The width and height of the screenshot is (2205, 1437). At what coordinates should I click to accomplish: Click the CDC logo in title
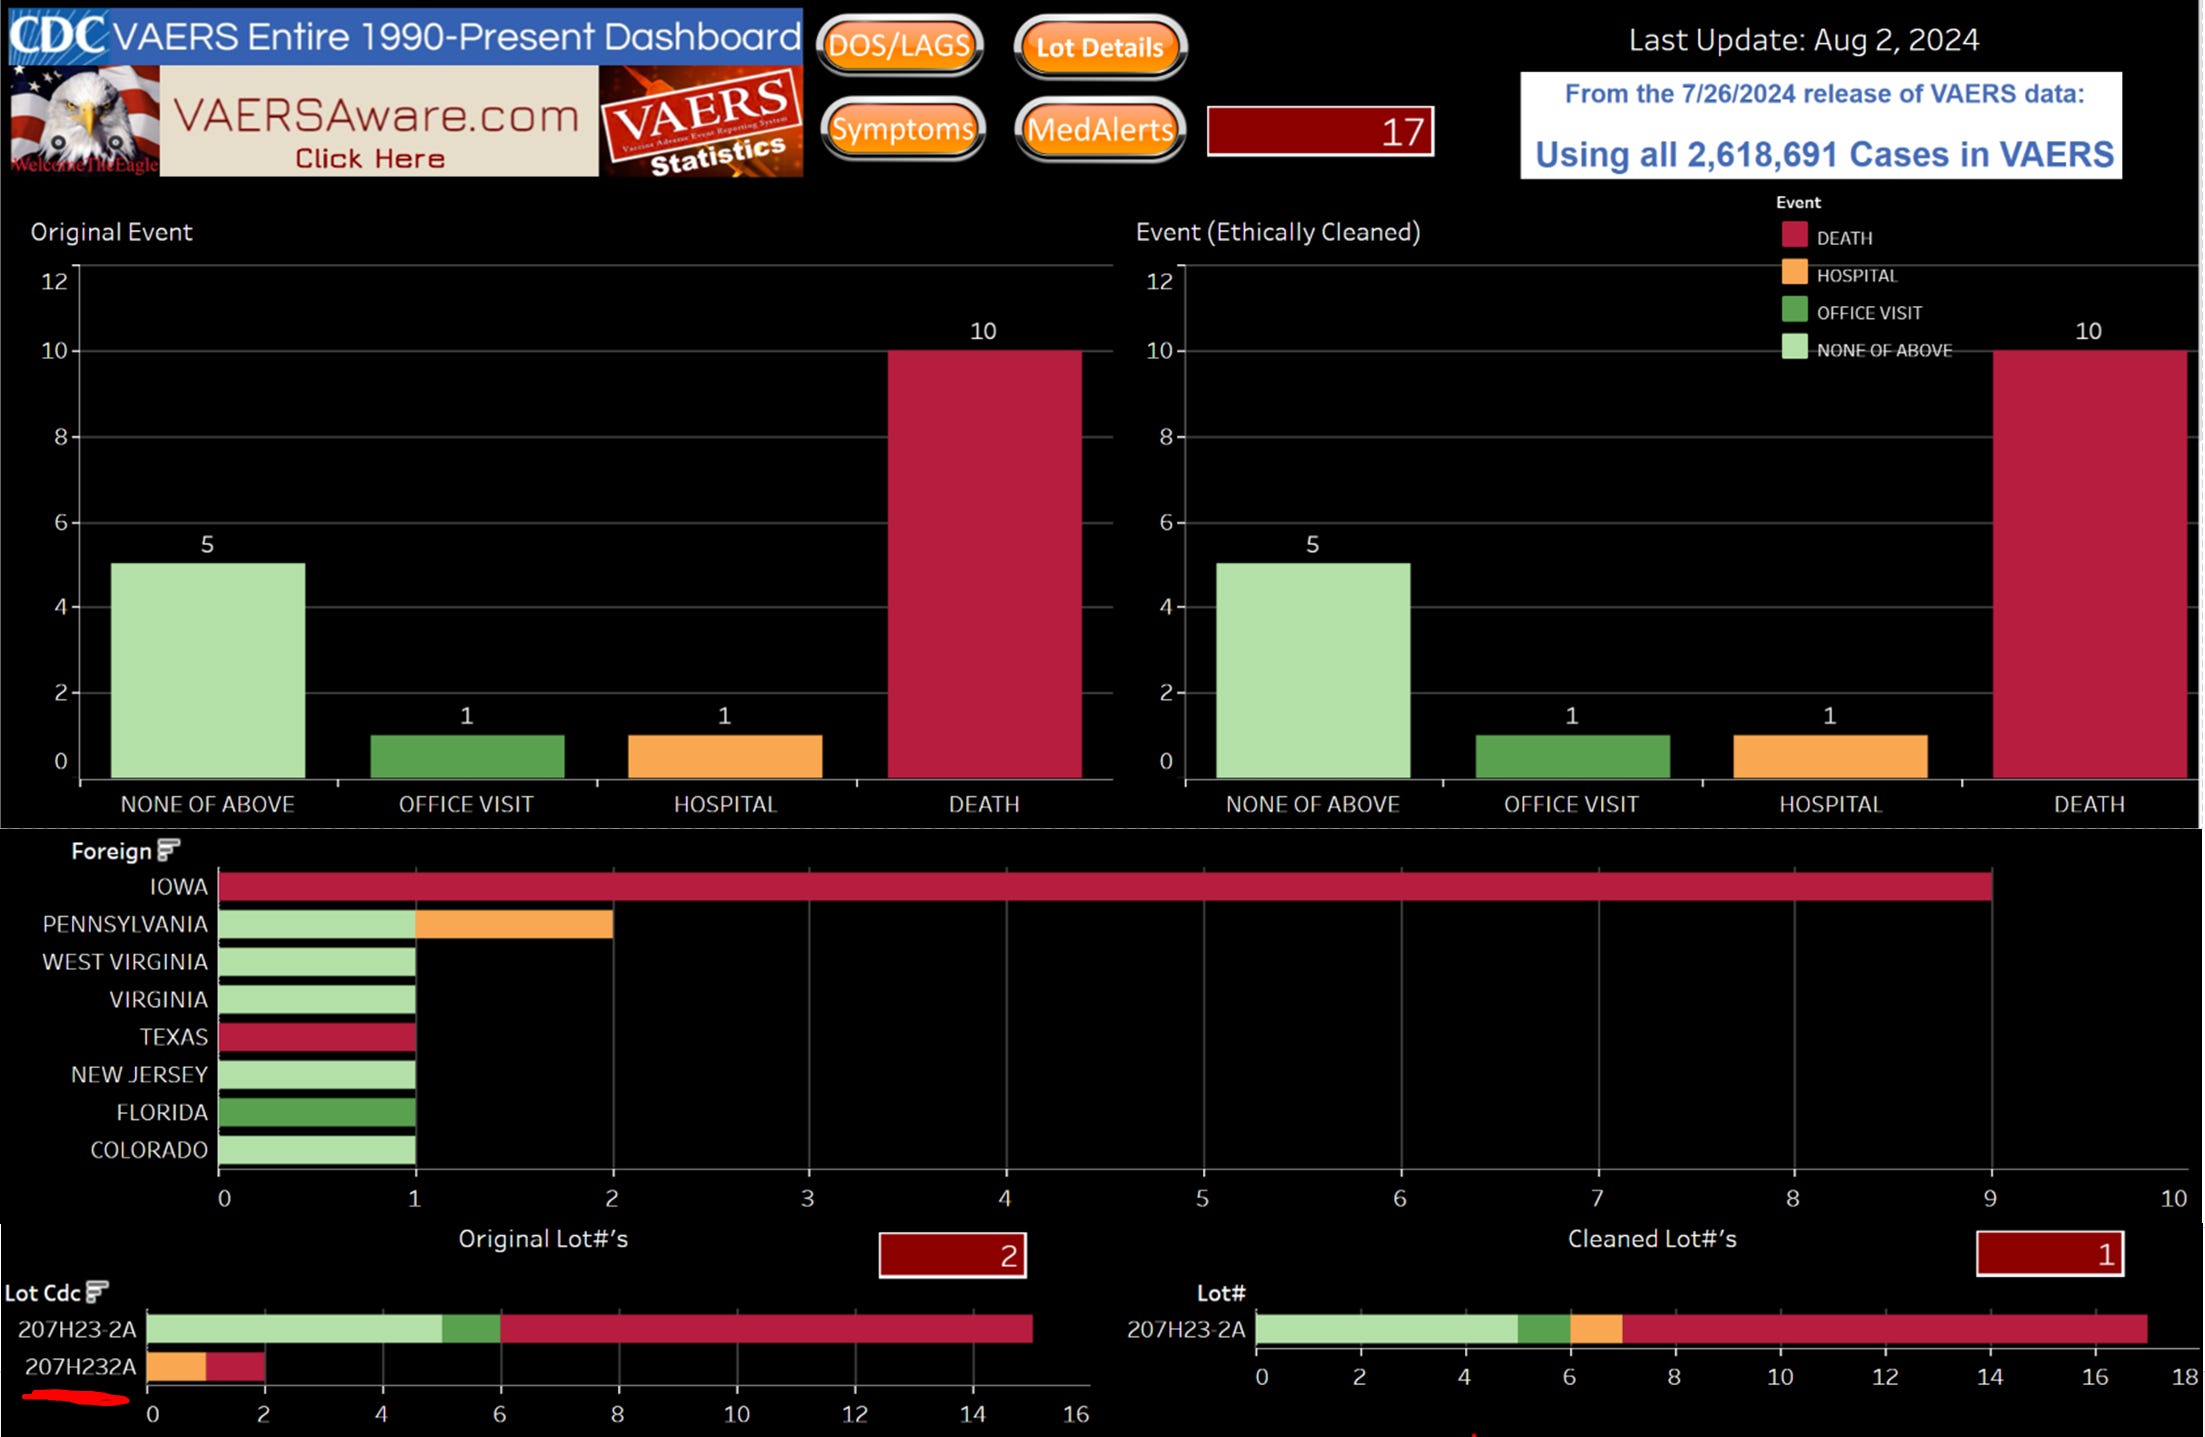coord(58,36)
